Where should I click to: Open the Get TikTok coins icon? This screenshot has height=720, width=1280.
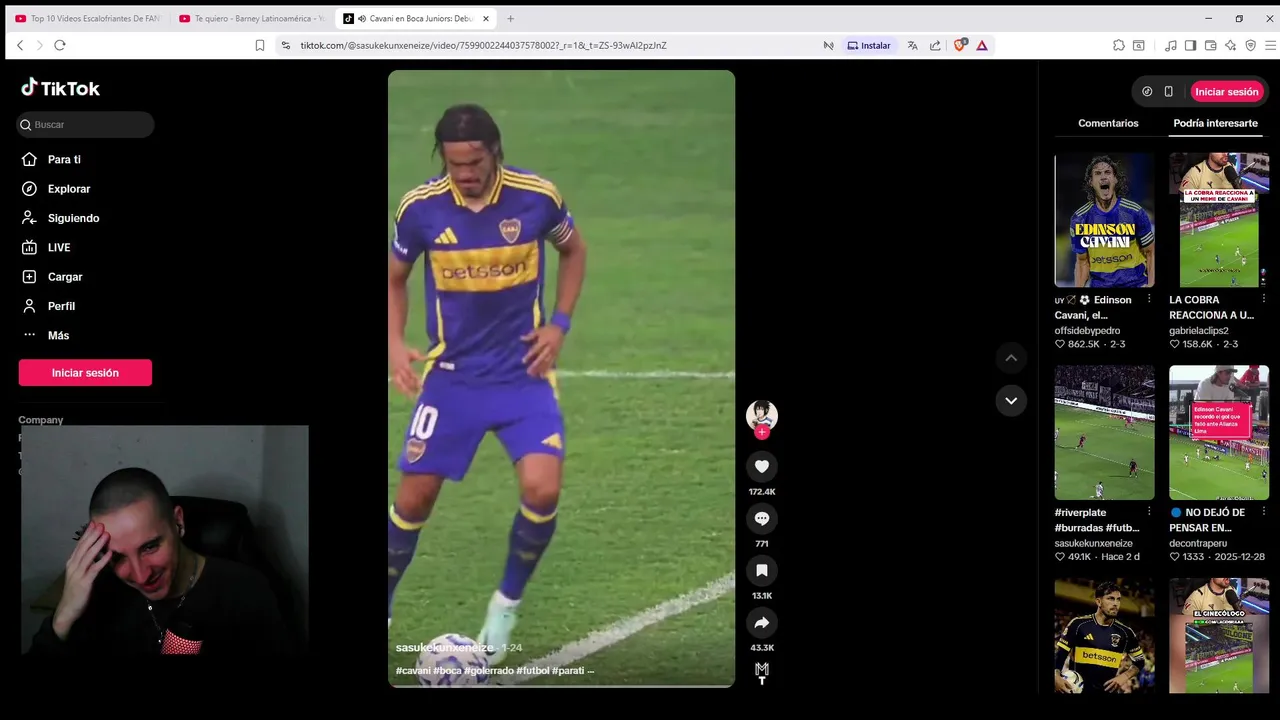pos(1147,91)
